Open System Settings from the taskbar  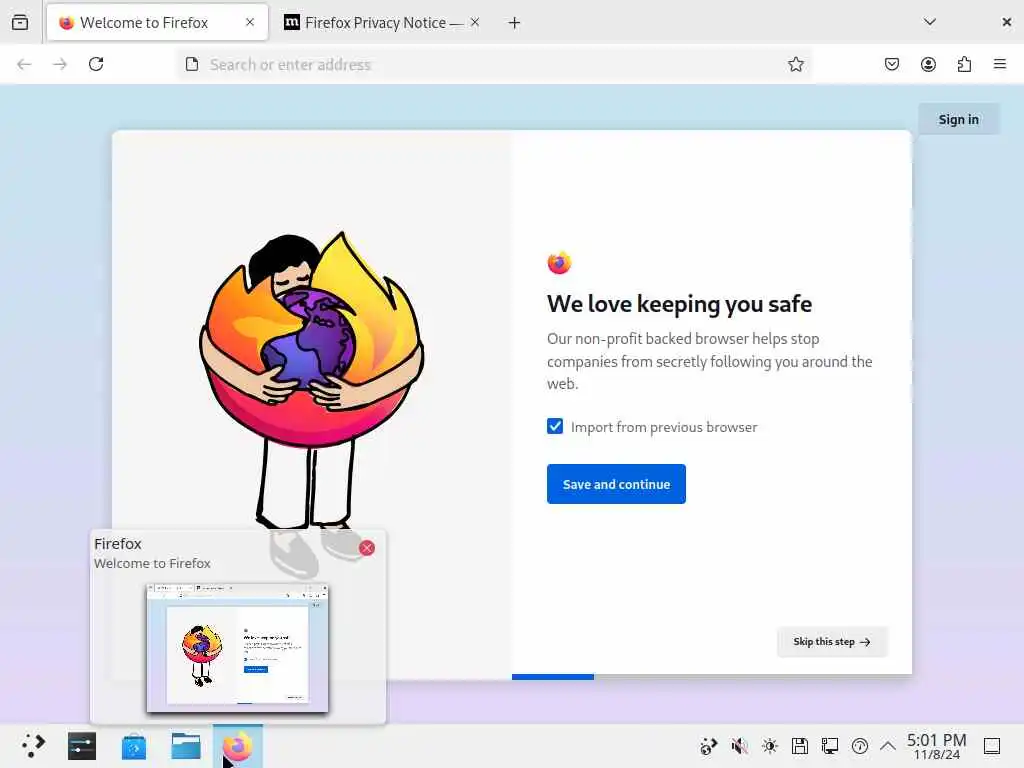(x=82, y=746)
